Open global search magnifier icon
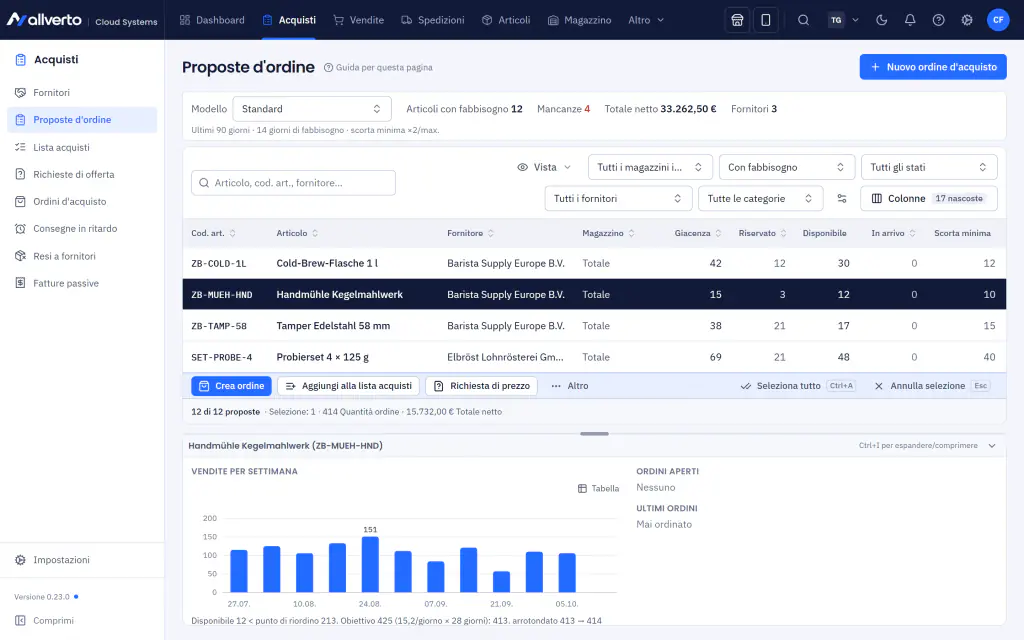 (803, 20)
